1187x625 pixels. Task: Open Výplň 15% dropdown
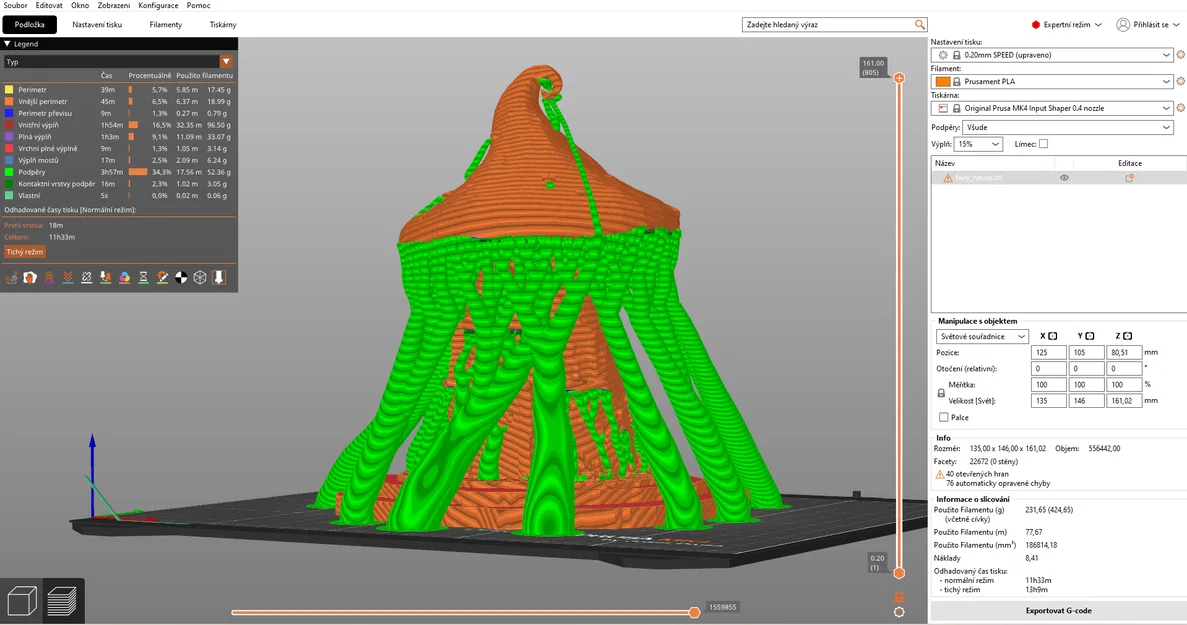point(978,144)
